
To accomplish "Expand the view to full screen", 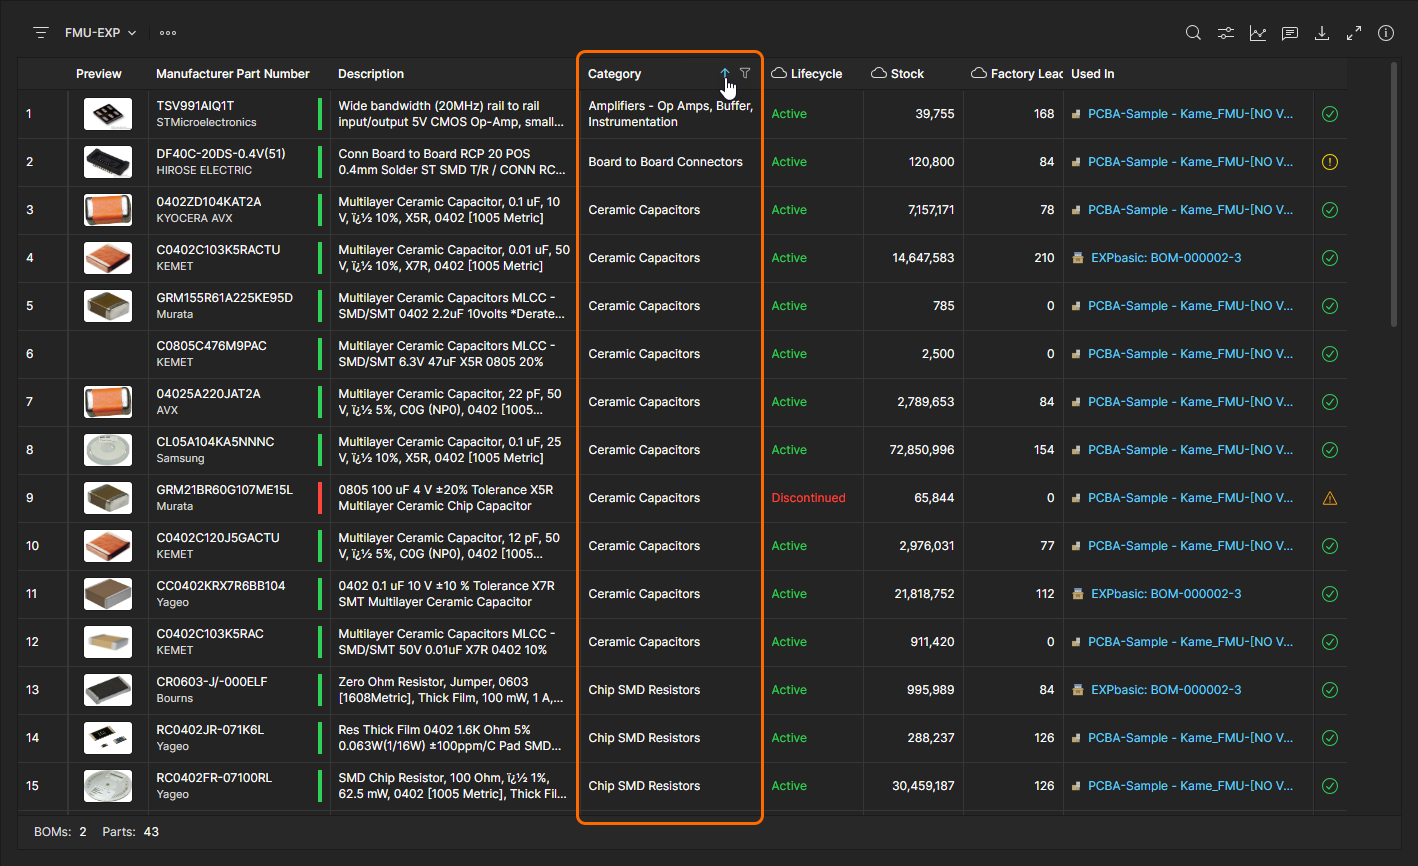I will tap(1353, 33).
